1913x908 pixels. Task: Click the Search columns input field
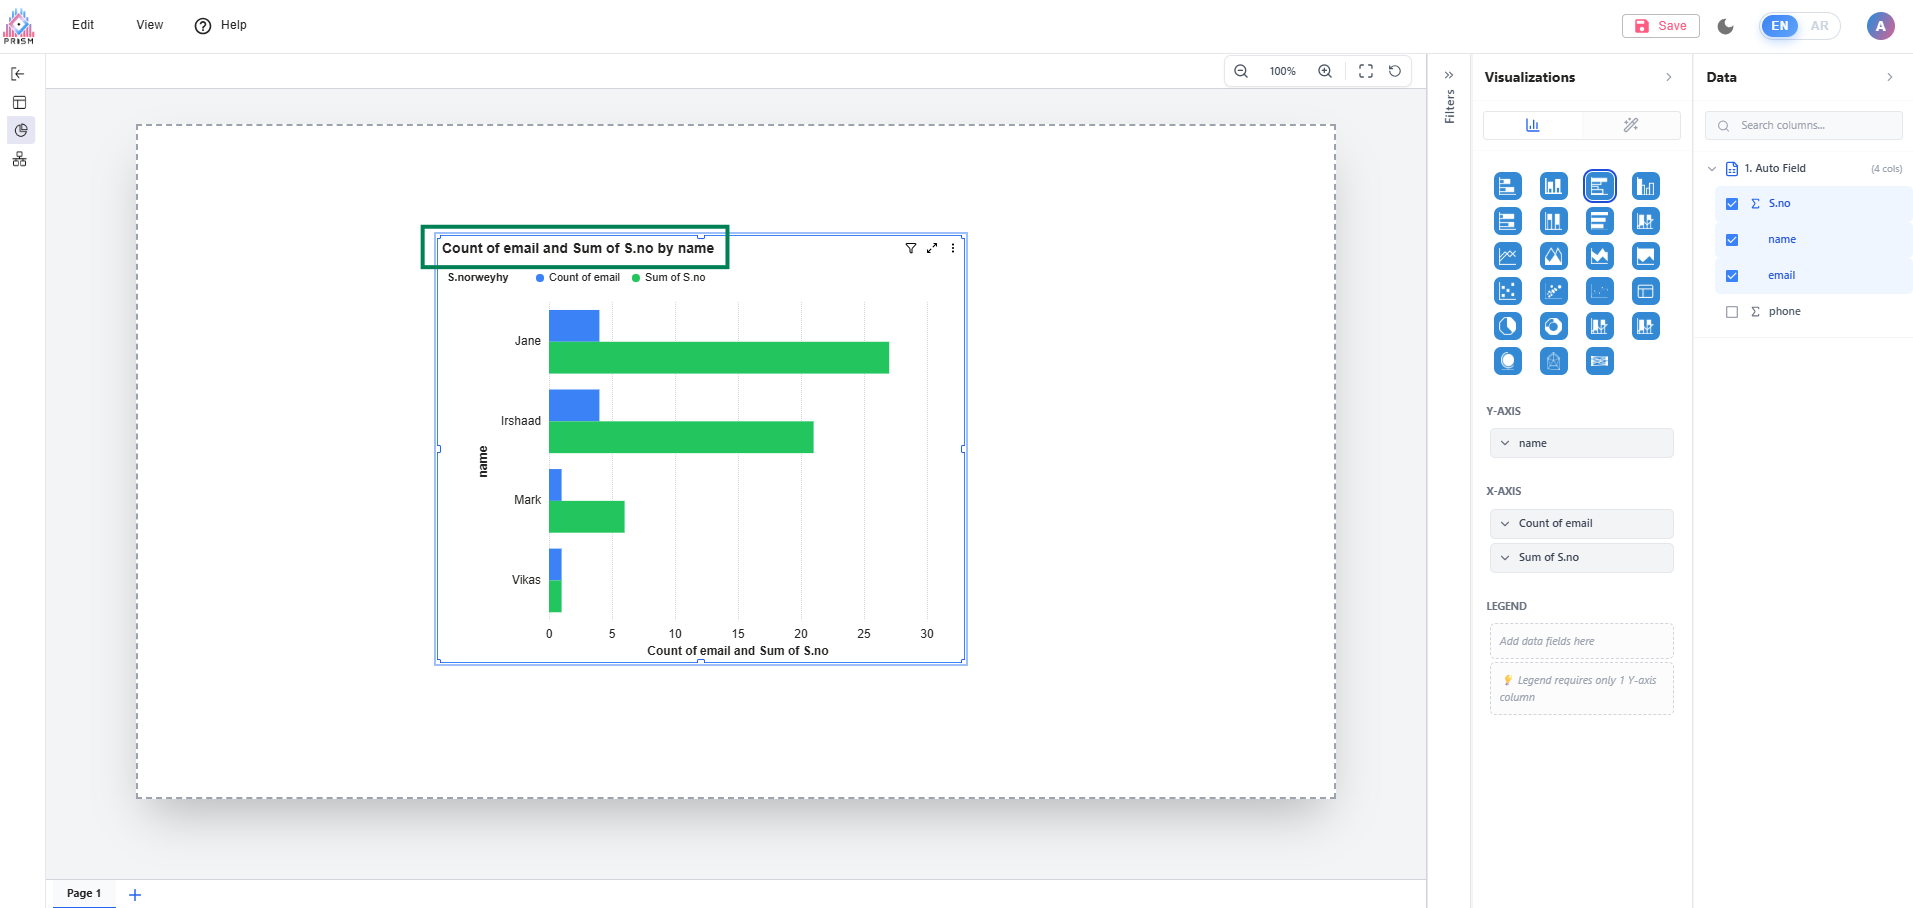pos(1810,126)
